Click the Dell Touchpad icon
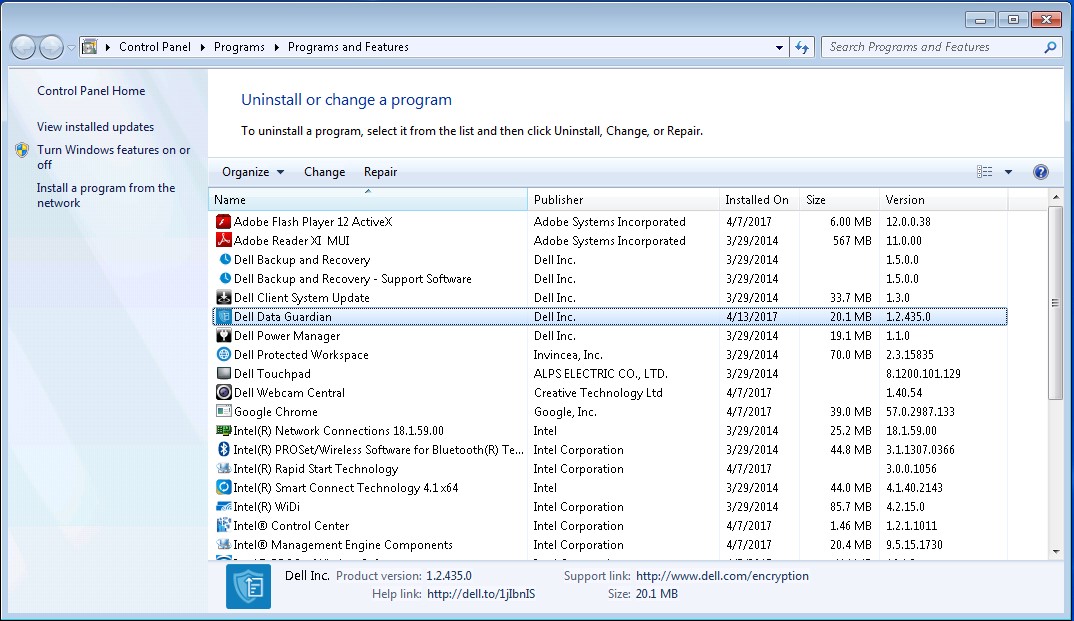Screen dimensions: 1074x621 (x=222, y=373)
